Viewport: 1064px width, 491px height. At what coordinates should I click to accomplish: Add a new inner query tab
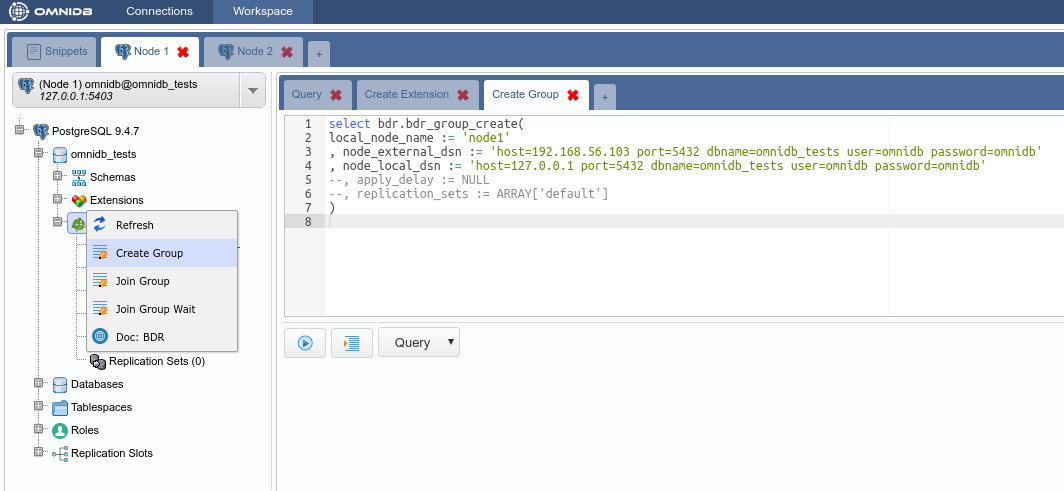pos(605,97)
